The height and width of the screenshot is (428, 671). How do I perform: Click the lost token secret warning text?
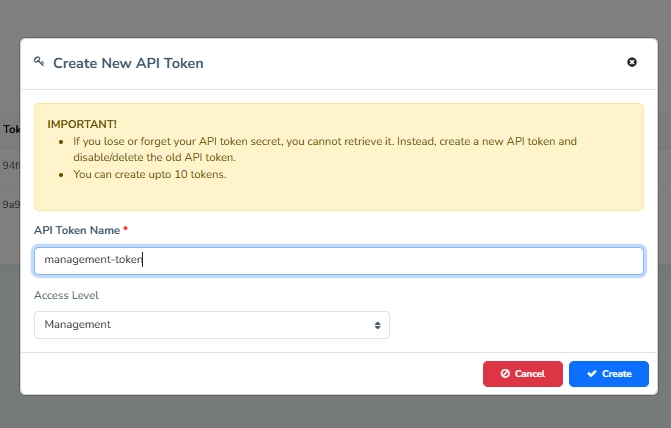pyautogui.click(x=325, y=149)
